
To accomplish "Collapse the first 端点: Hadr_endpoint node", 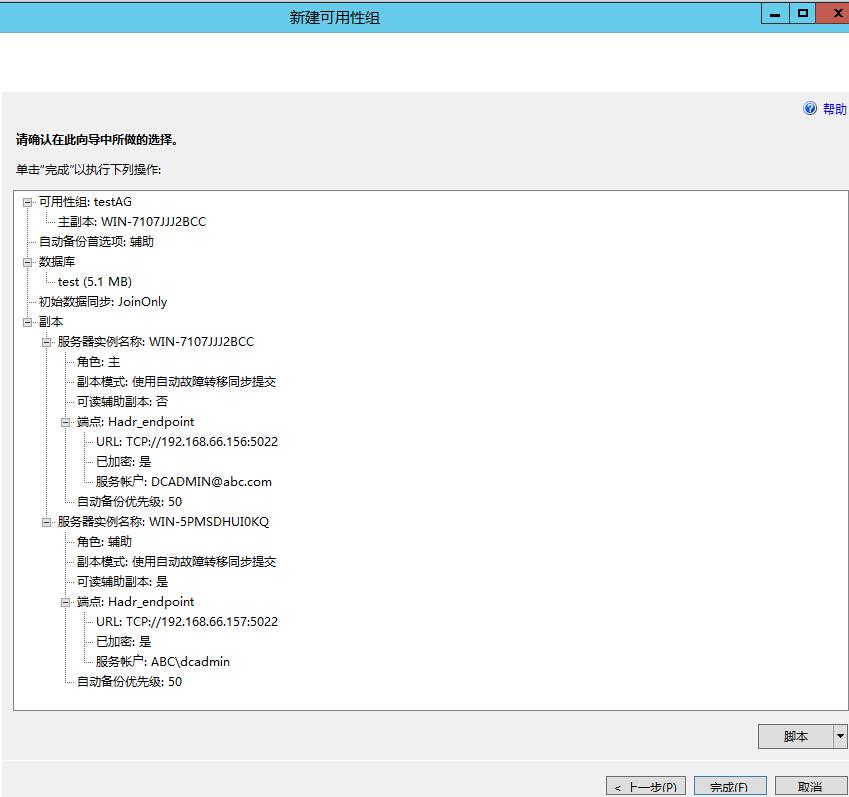I will [64, 422].
